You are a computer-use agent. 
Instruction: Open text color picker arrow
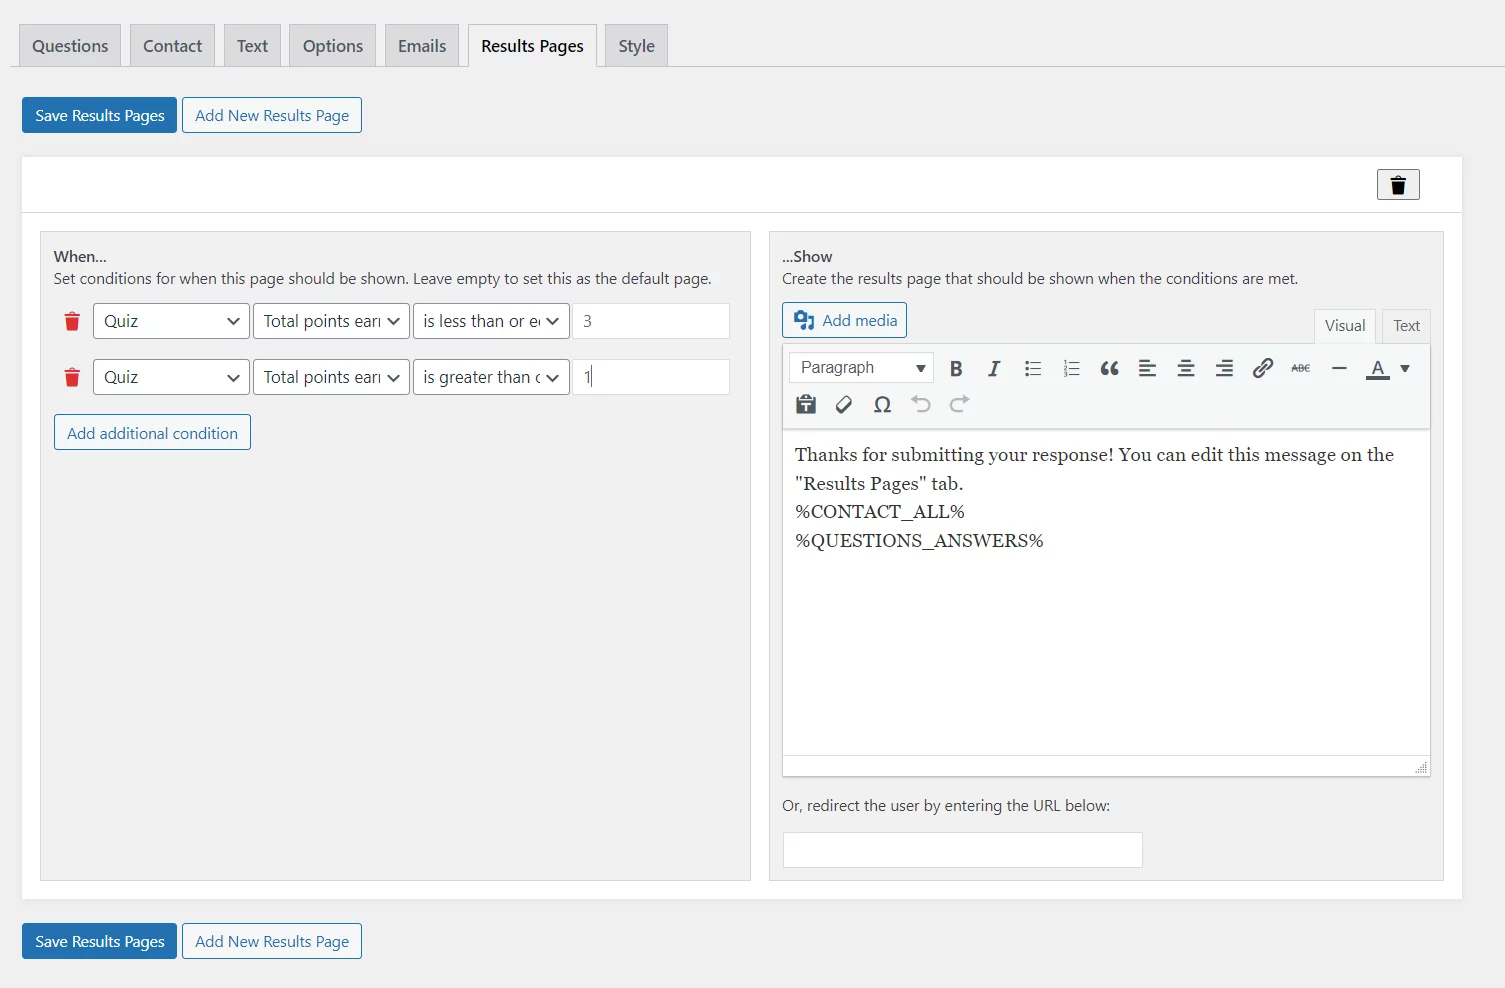click(1405, 368)
